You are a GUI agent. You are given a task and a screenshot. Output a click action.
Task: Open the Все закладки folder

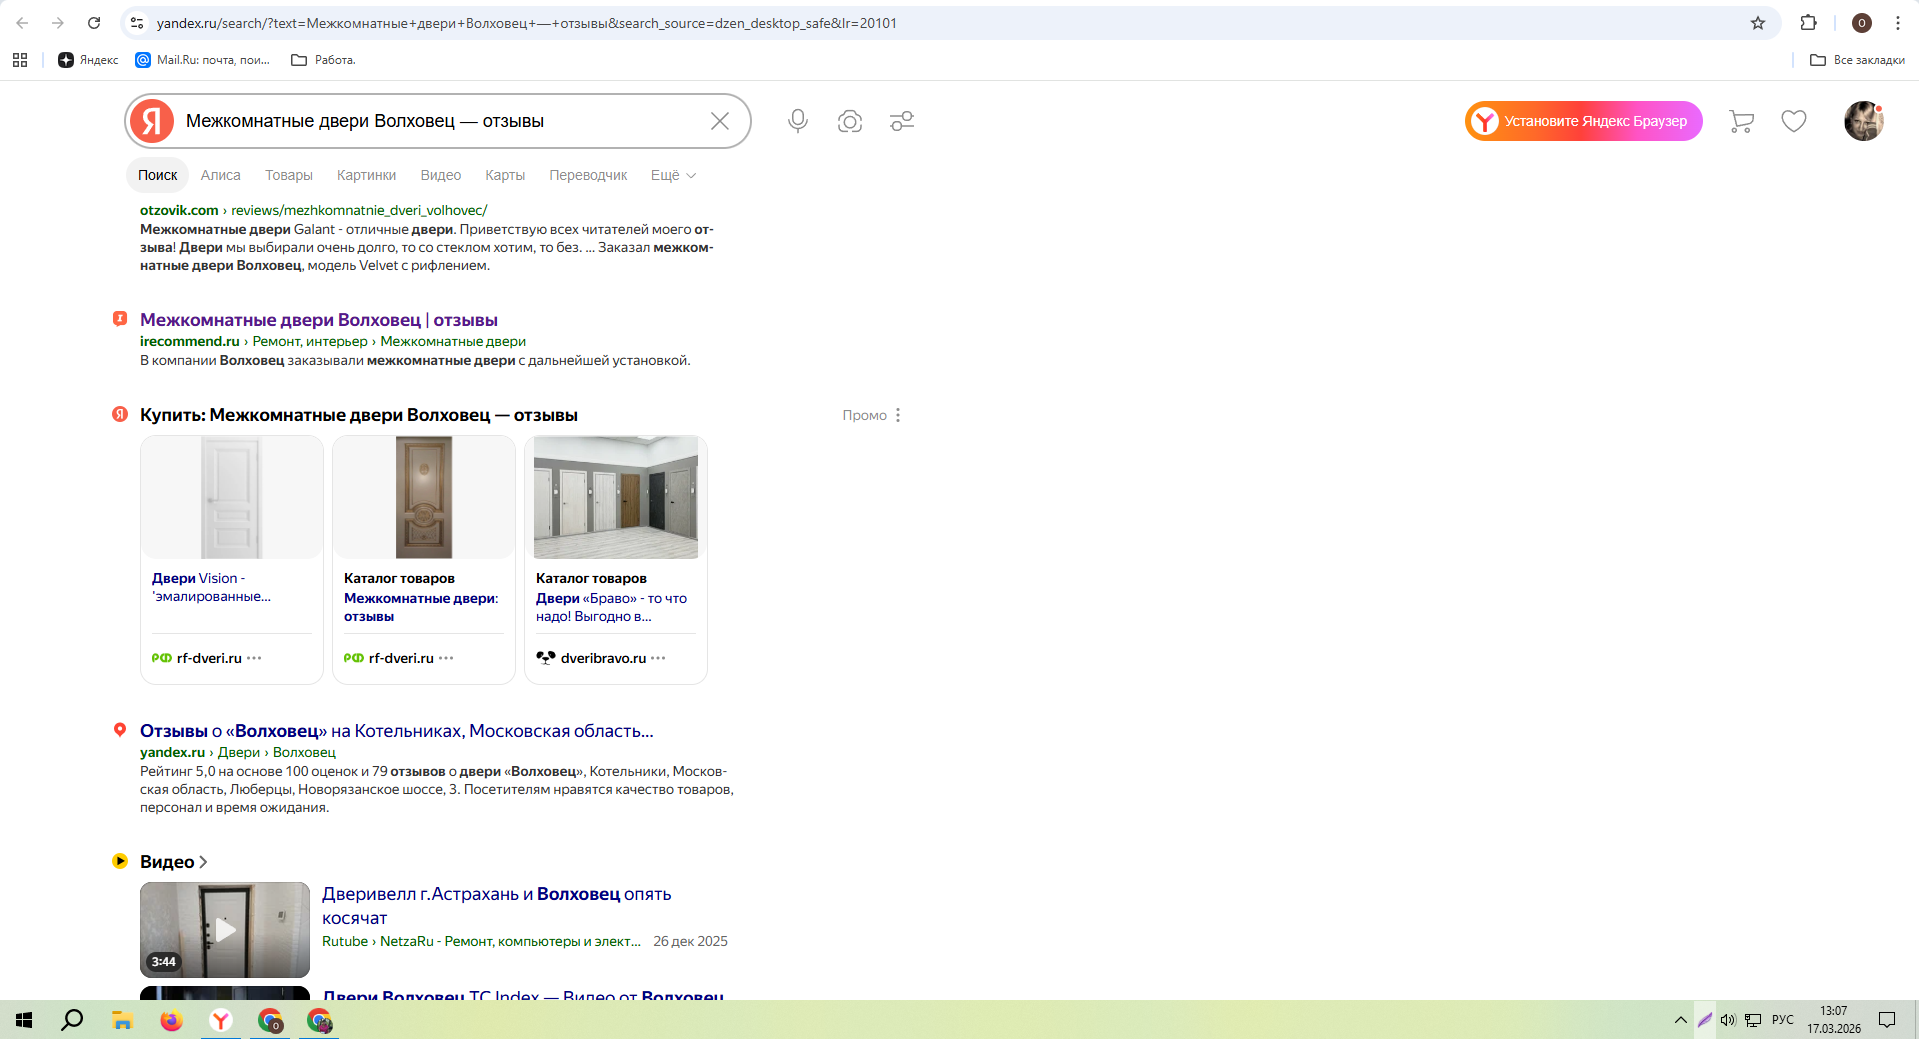pyautogui.click(x=1857, y=60)
